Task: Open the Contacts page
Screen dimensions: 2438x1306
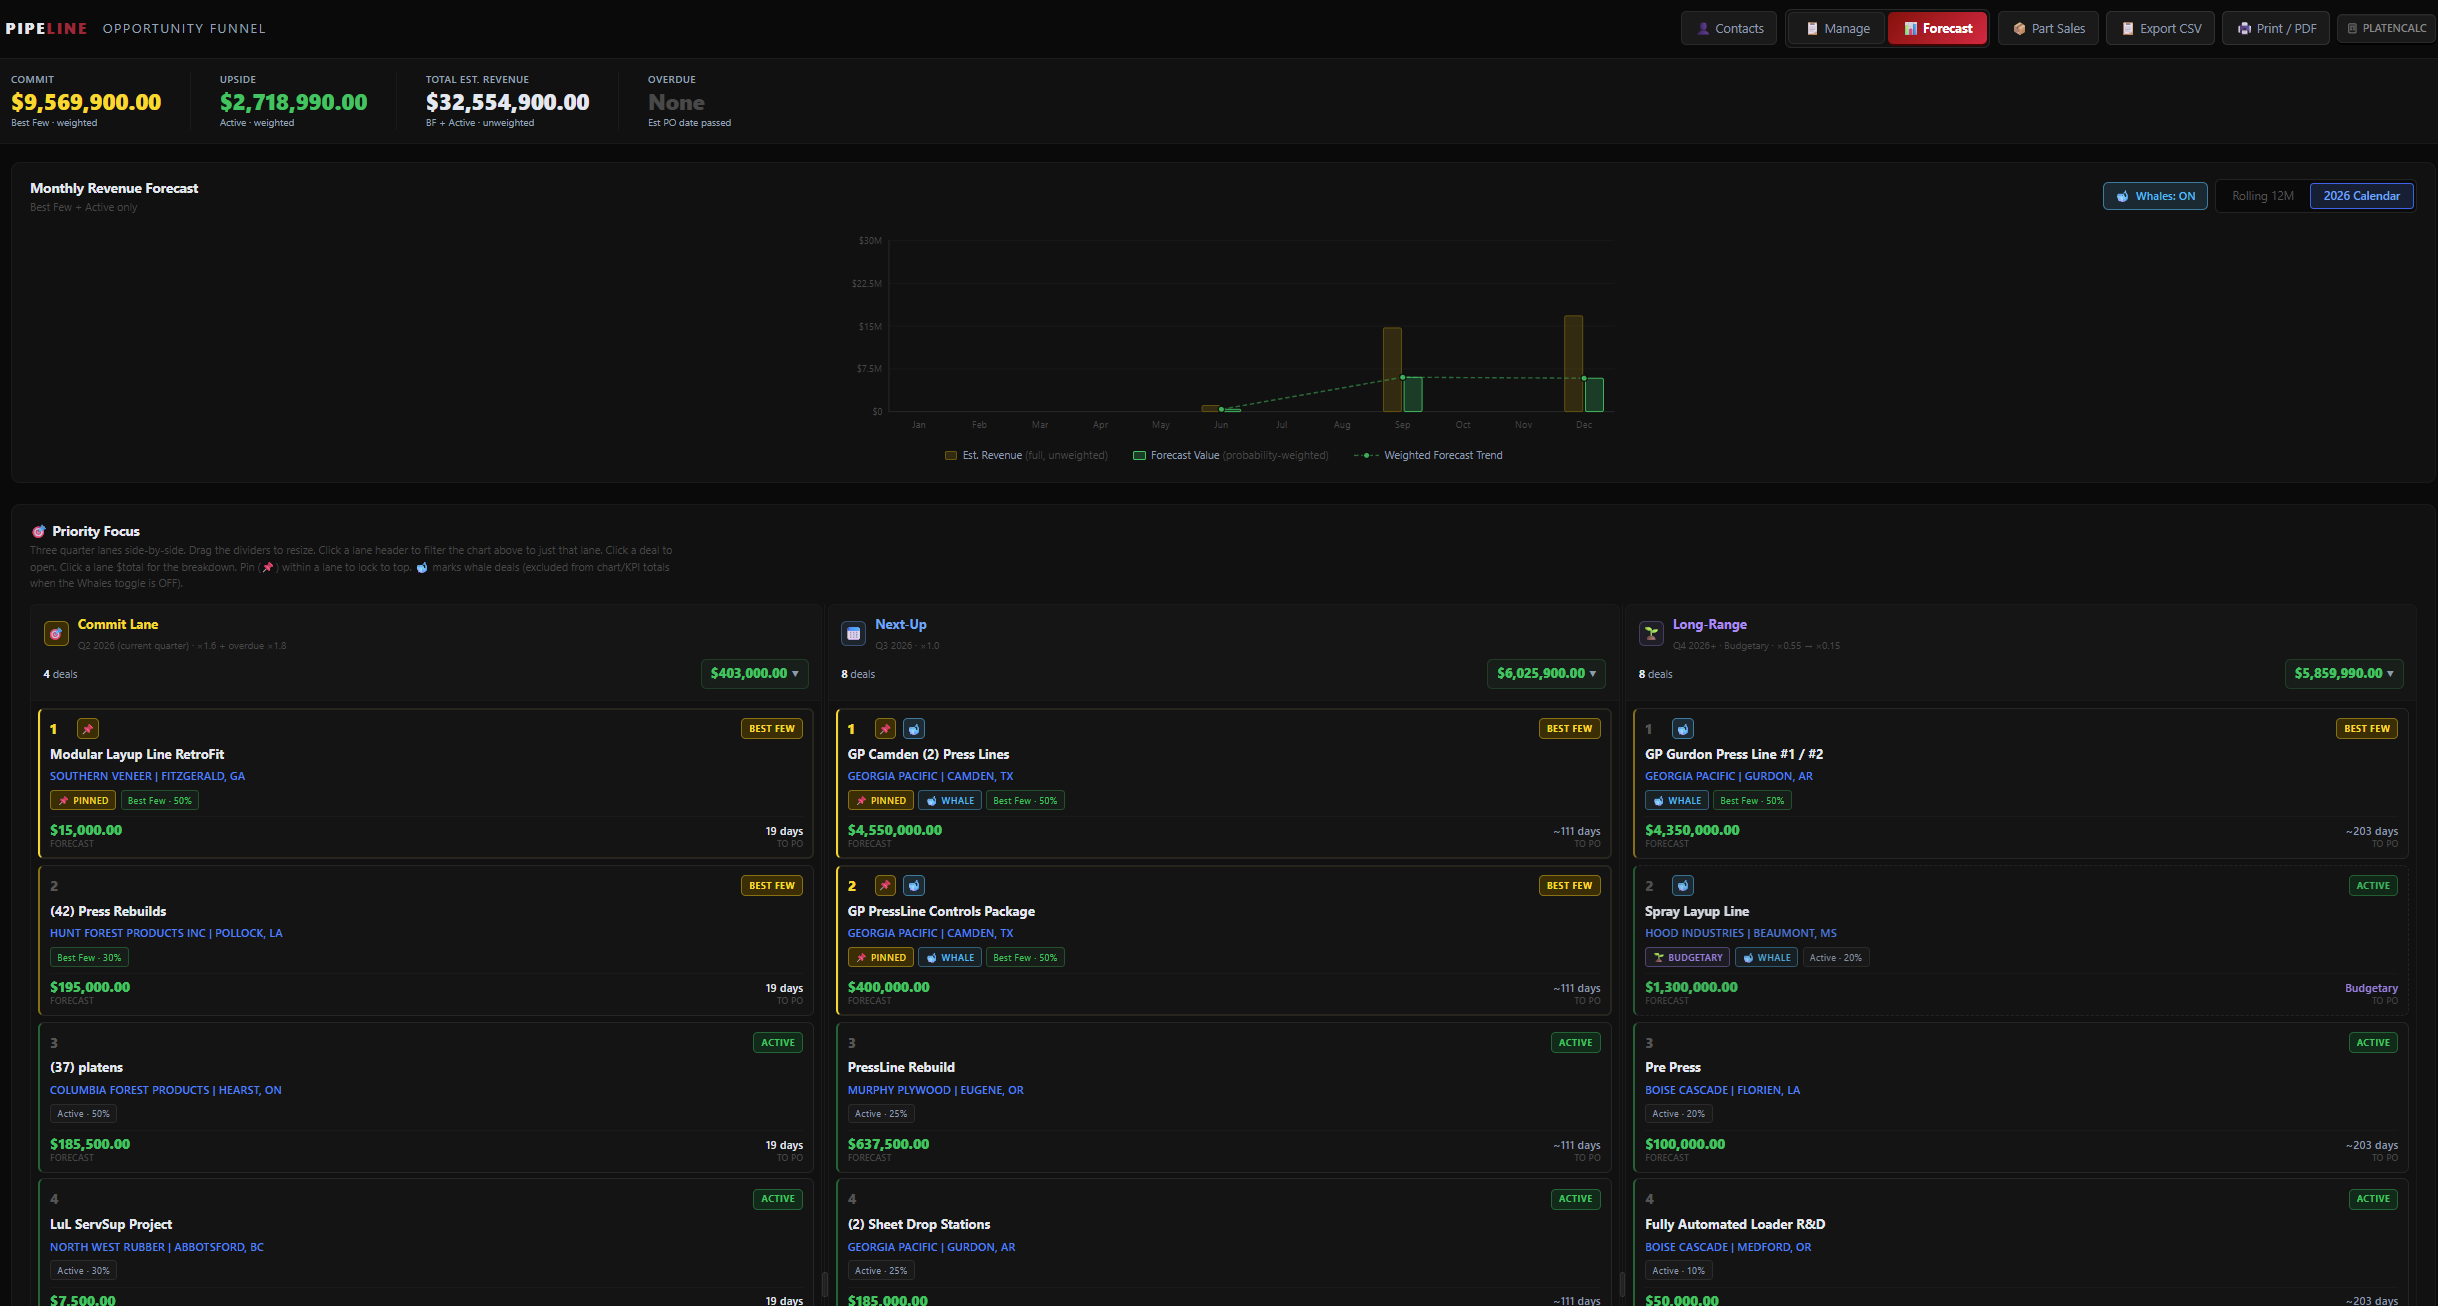Action: tap(1729, 28)
